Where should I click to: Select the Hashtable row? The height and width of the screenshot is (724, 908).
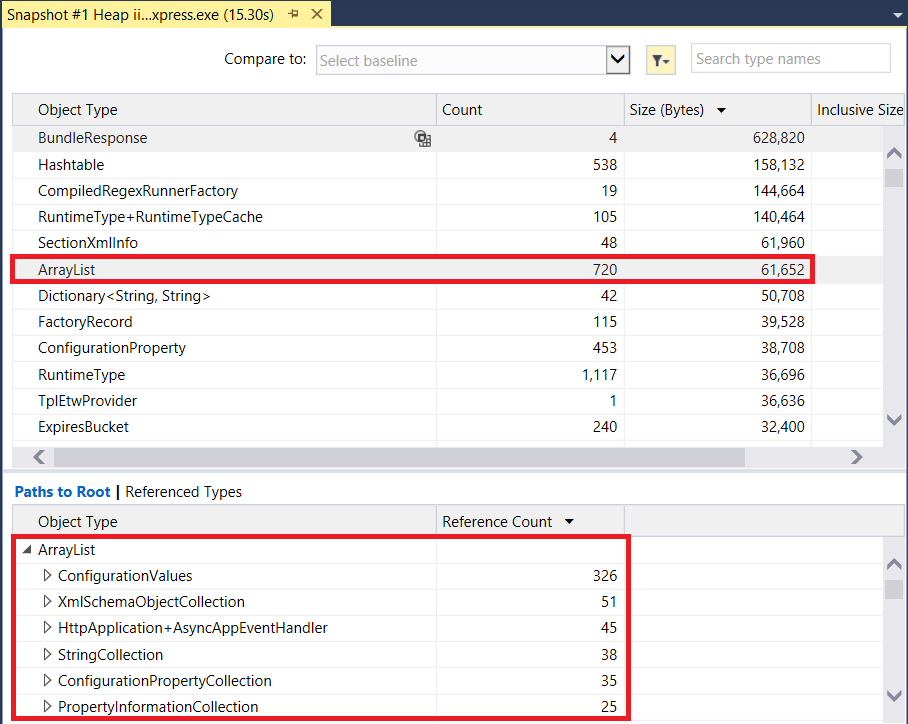(71, 165)
